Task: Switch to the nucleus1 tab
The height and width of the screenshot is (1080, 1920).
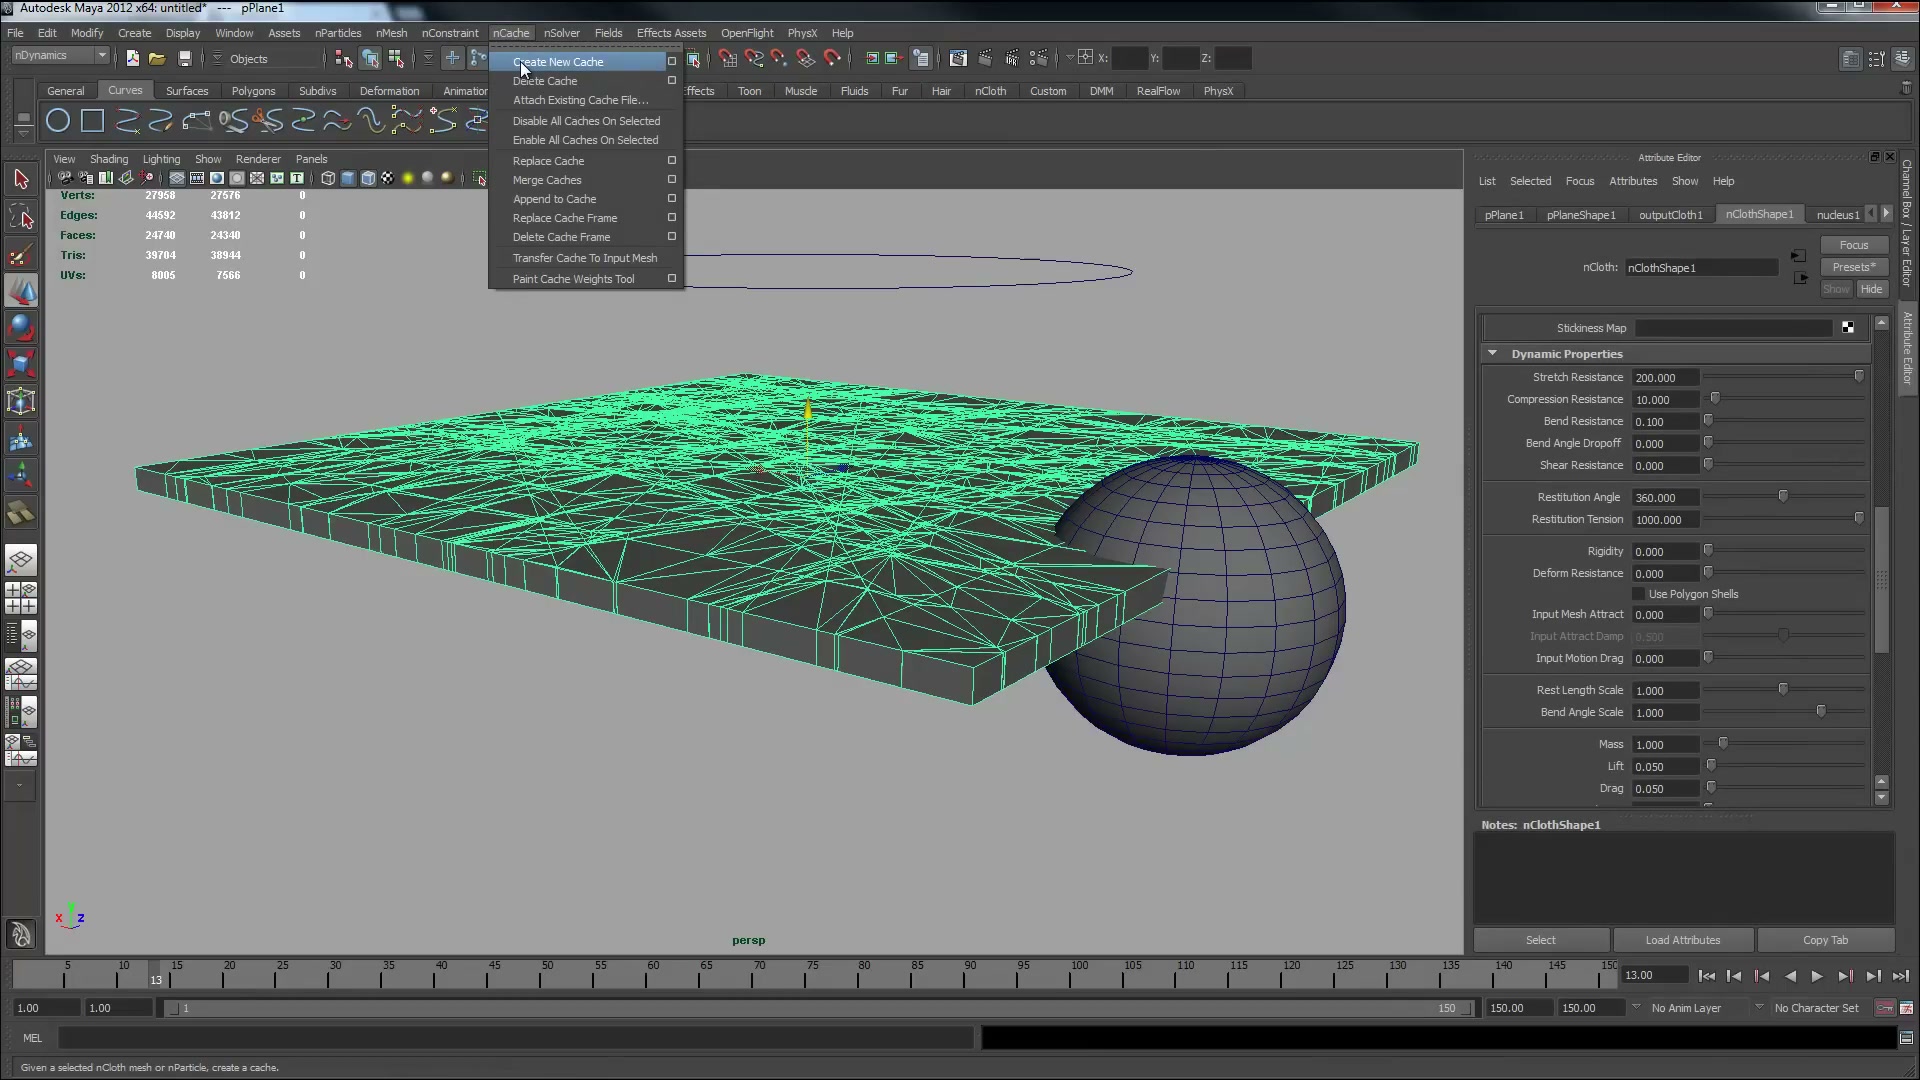Action: [1837, 215]
